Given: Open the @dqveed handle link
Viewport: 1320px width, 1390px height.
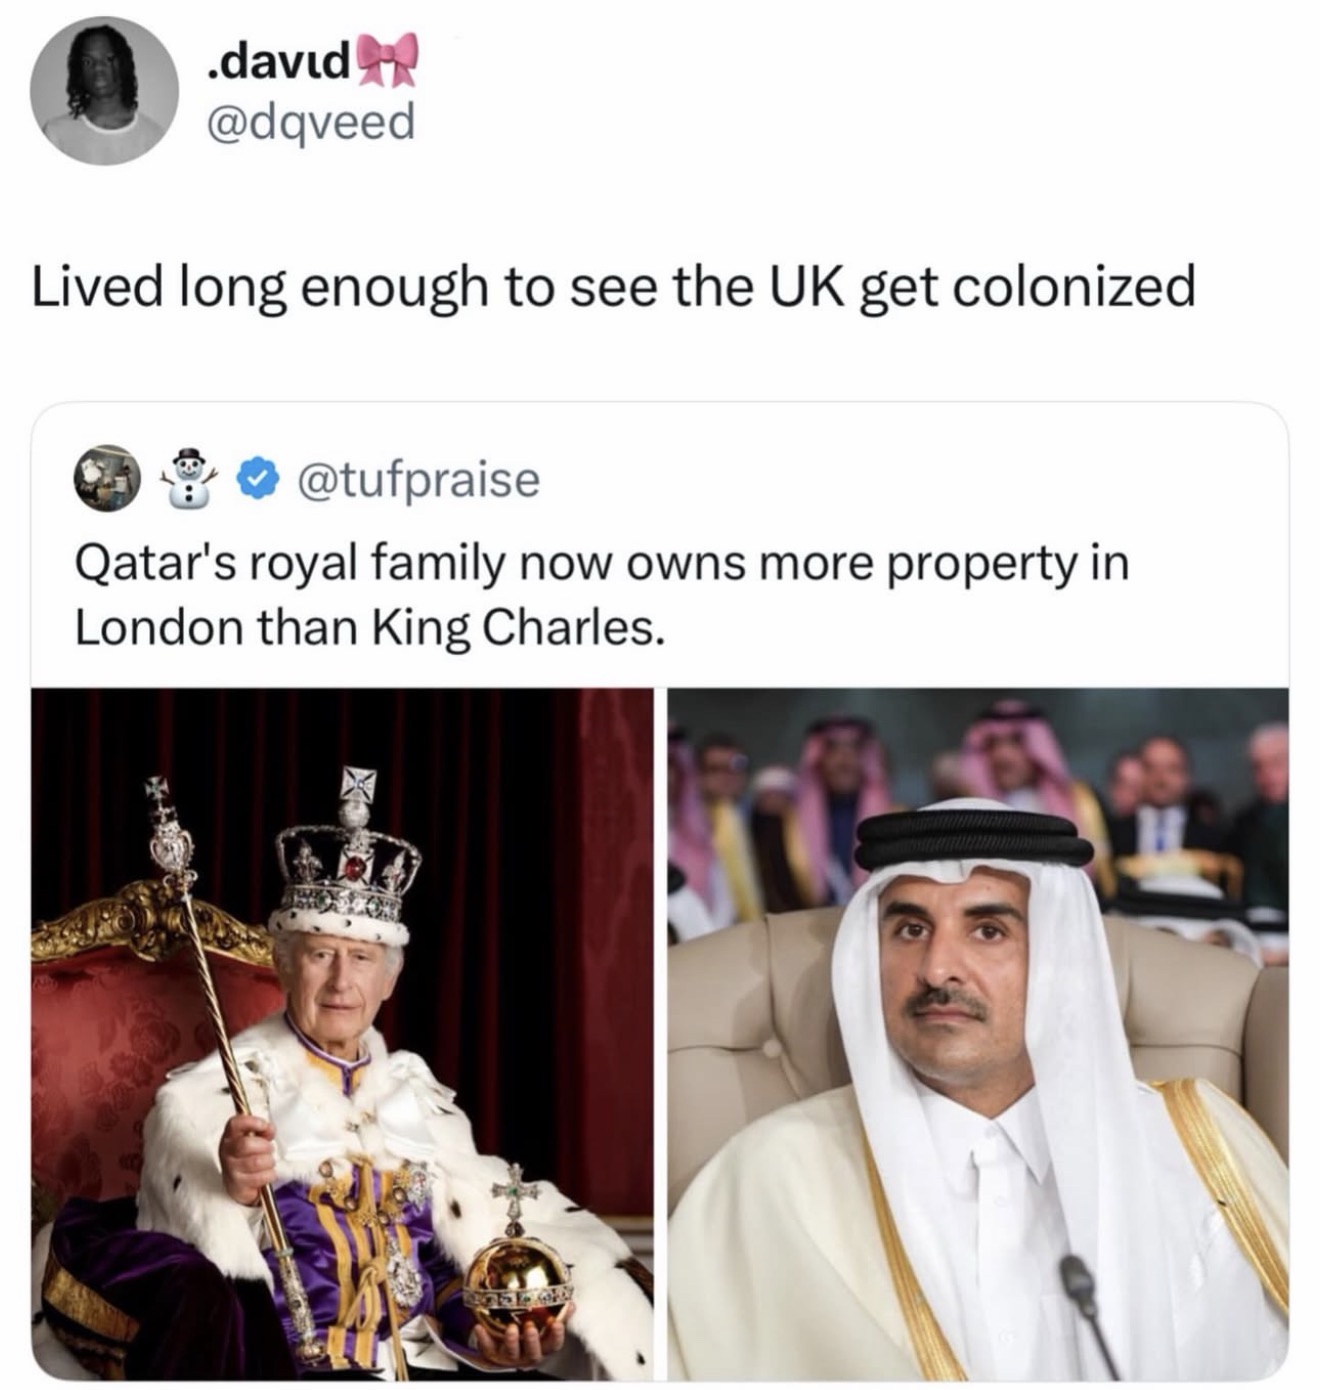Looking at the screenshot, I should (309, 122).
